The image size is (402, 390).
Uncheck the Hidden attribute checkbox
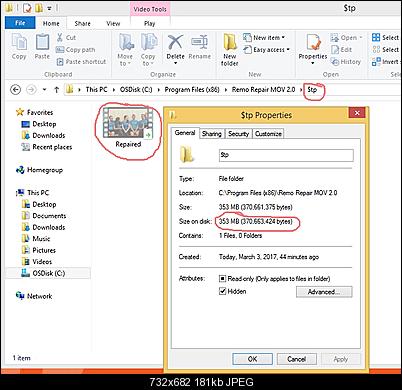(222, 291)
